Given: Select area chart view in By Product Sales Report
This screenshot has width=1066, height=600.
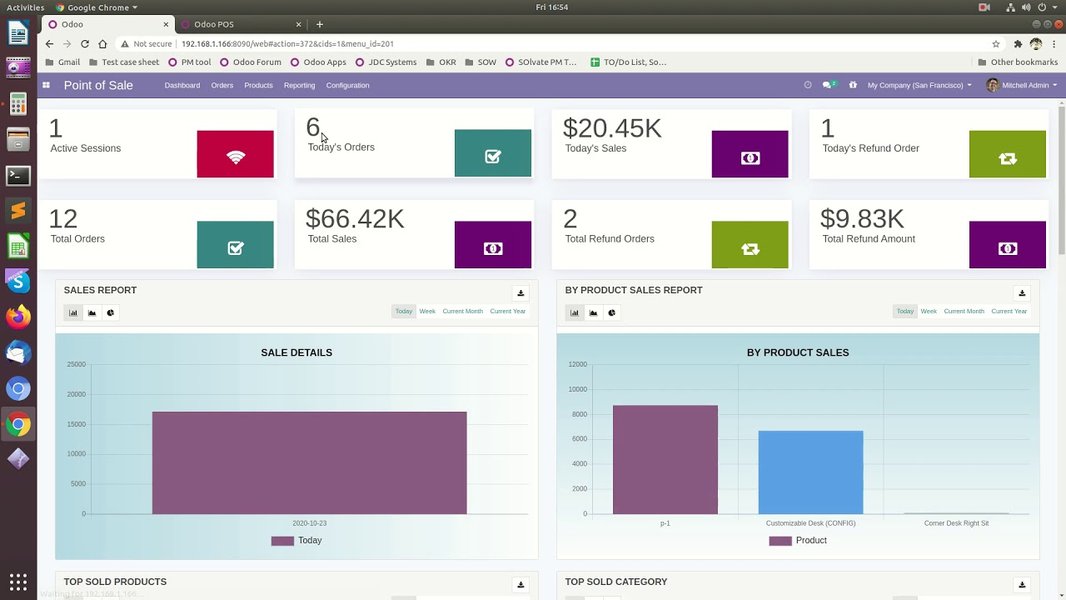Looking at the screenshot, I should (x=593, y=313).
